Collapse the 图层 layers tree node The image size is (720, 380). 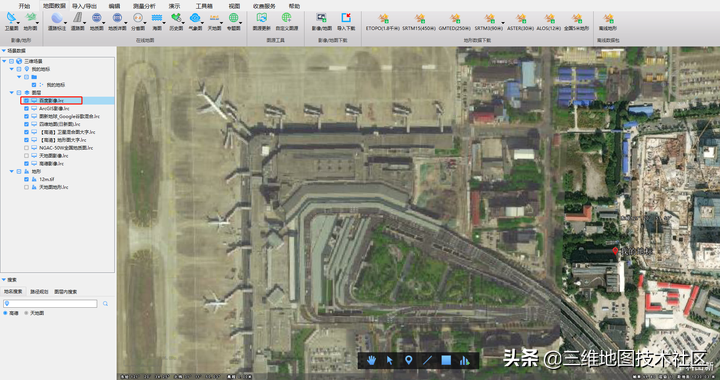pos(11,93)
